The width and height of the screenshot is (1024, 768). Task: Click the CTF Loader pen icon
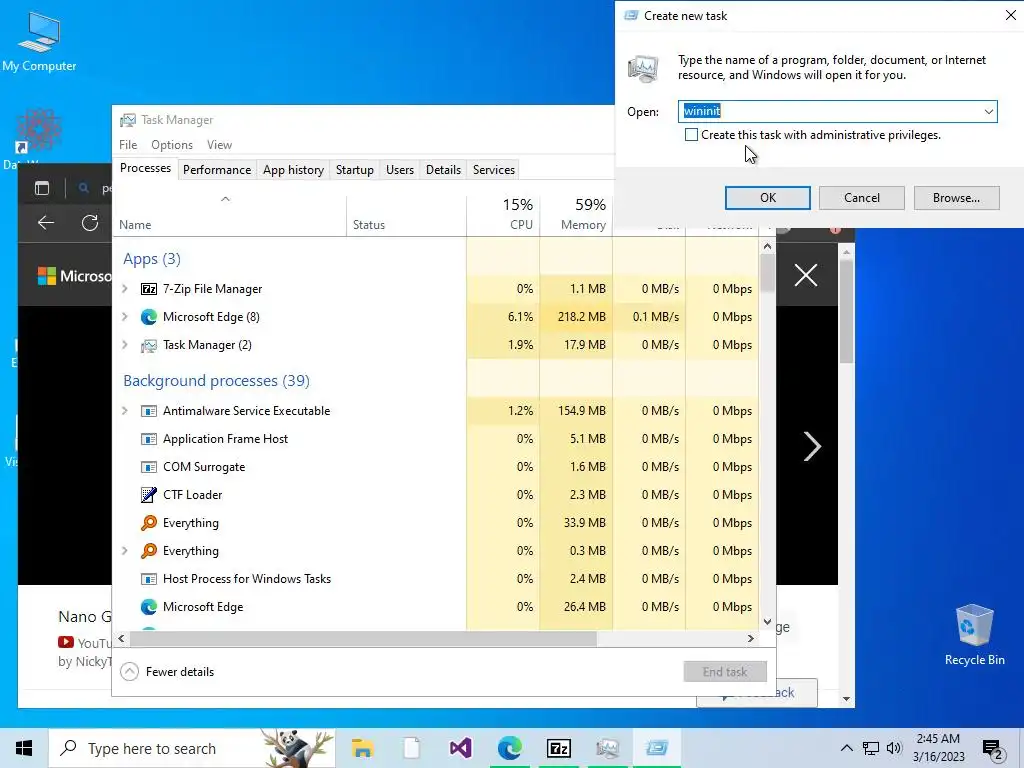tap(149, 495)
